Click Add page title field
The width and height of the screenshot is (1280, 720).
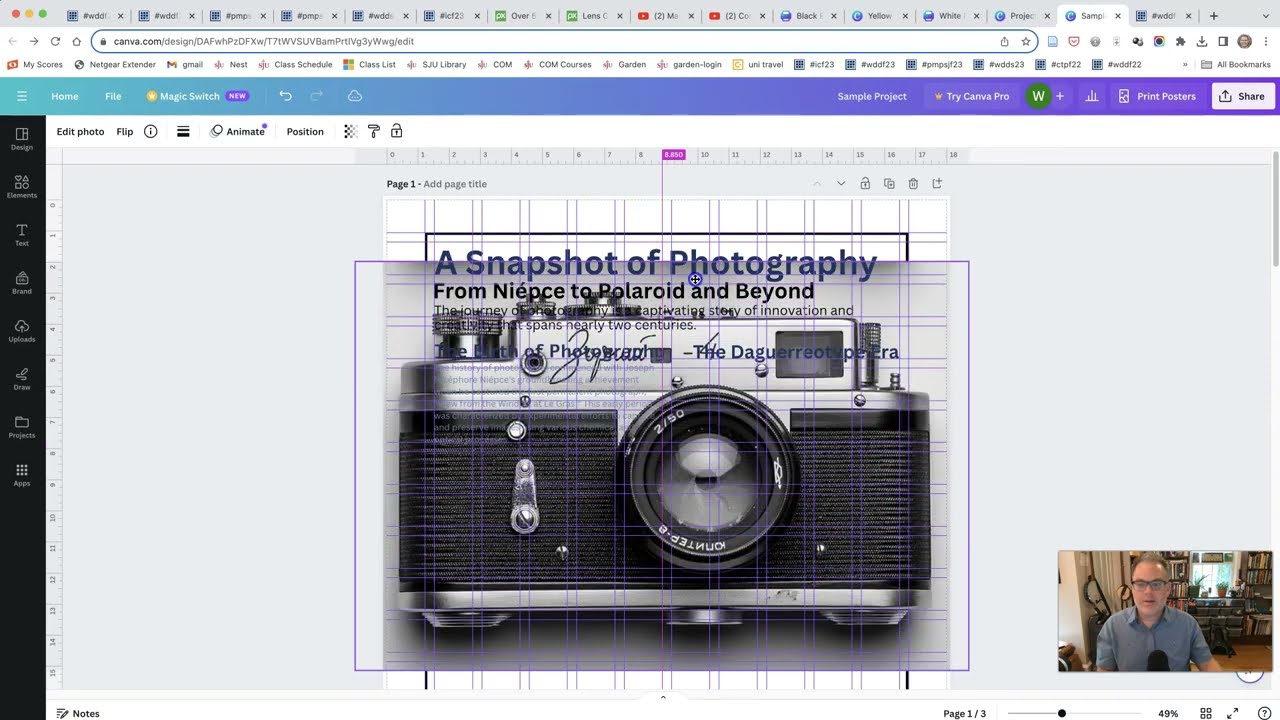(x=455, y=184)
